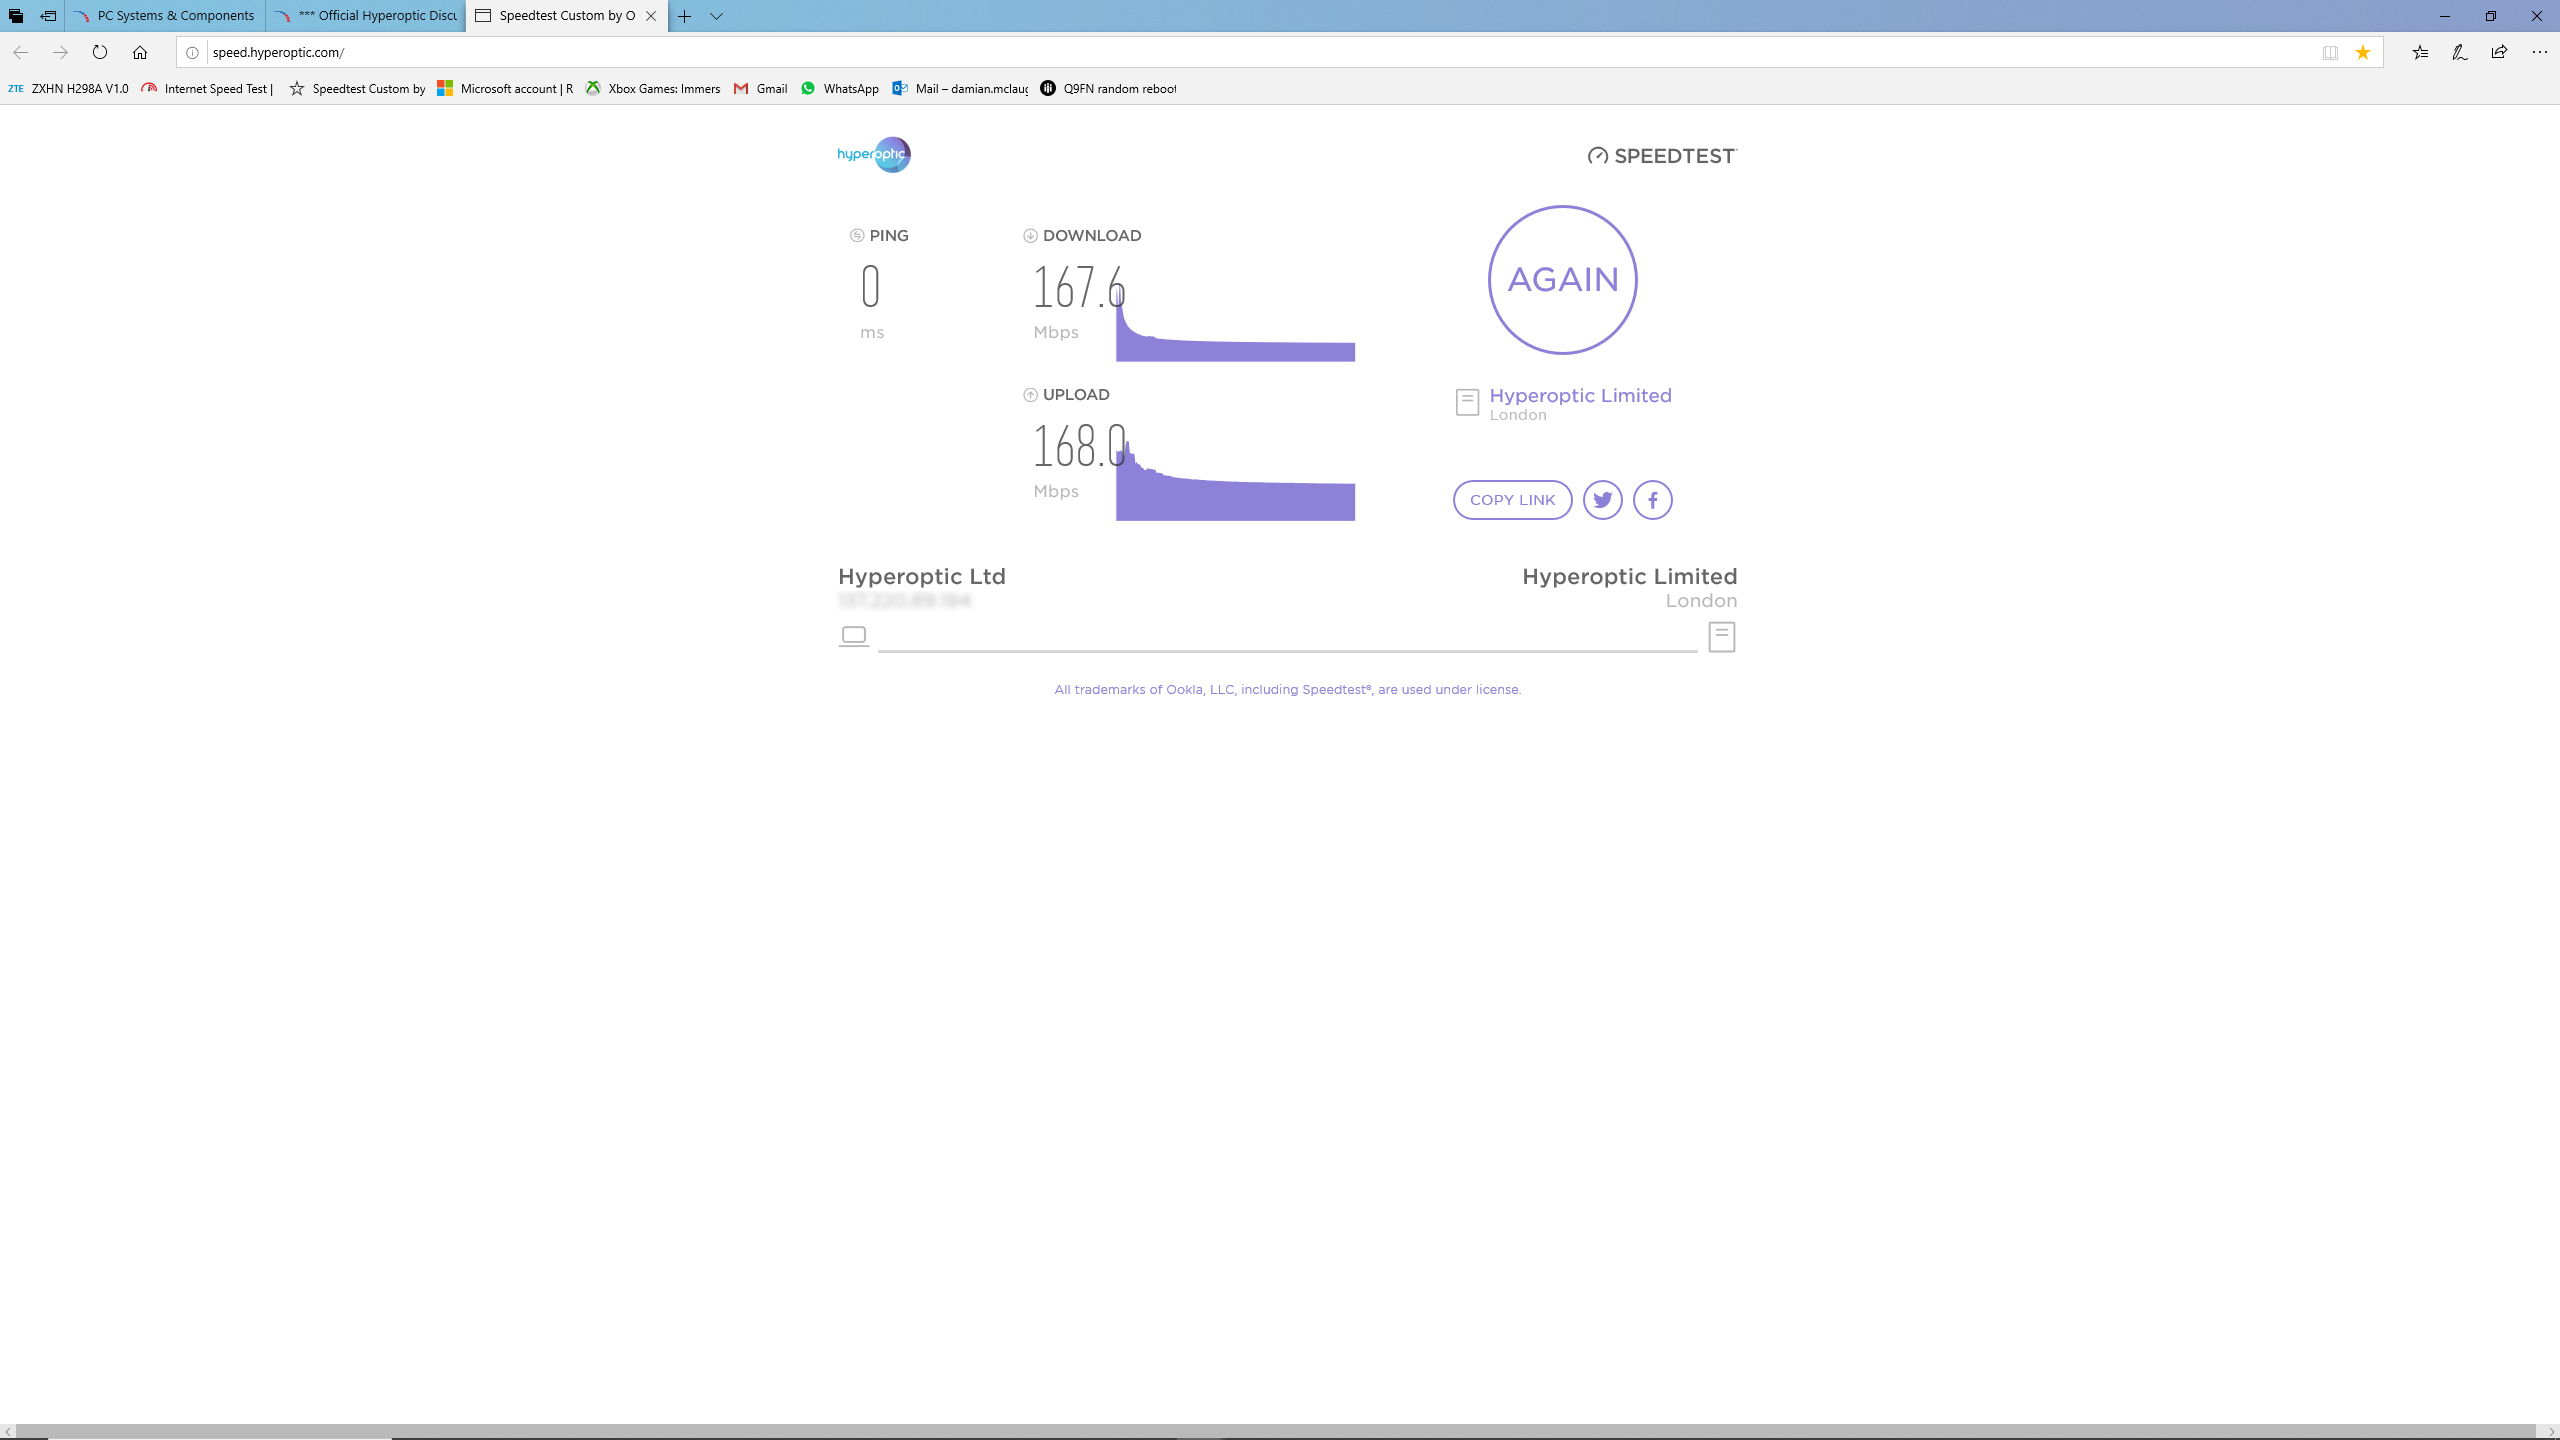Screen dimensions: 2560x1440
Task: Click the destination server icon near London
Action: point(1721,637)
